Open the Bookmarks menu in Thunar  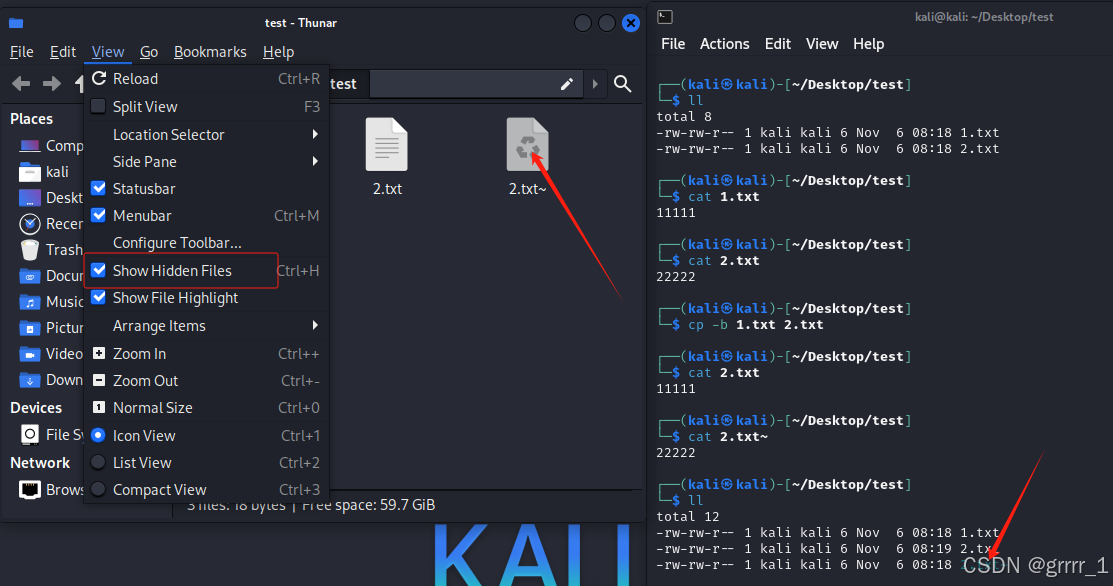click(210, 52)
